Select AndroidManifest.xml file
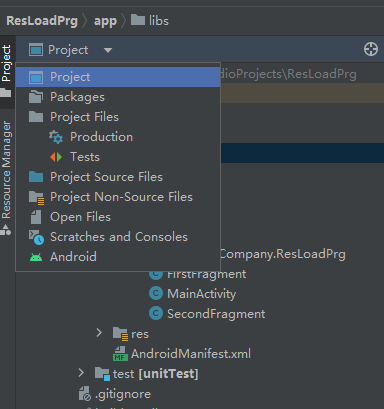This screenshot has height=409, width=384. pos(191,354)
